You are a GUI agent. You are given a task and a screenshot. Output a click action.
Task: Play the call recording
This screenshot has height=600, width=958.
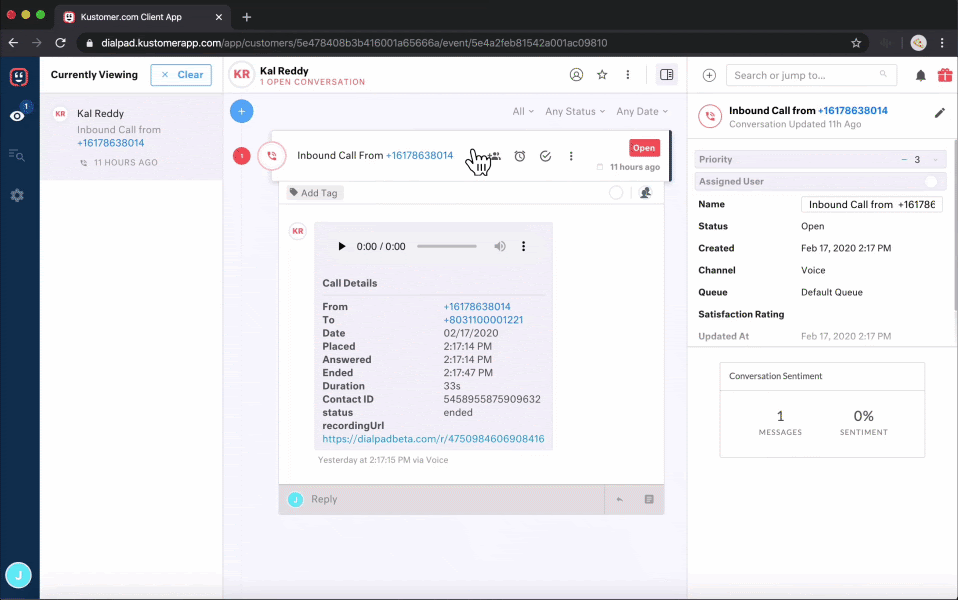[x=342, y=246]
